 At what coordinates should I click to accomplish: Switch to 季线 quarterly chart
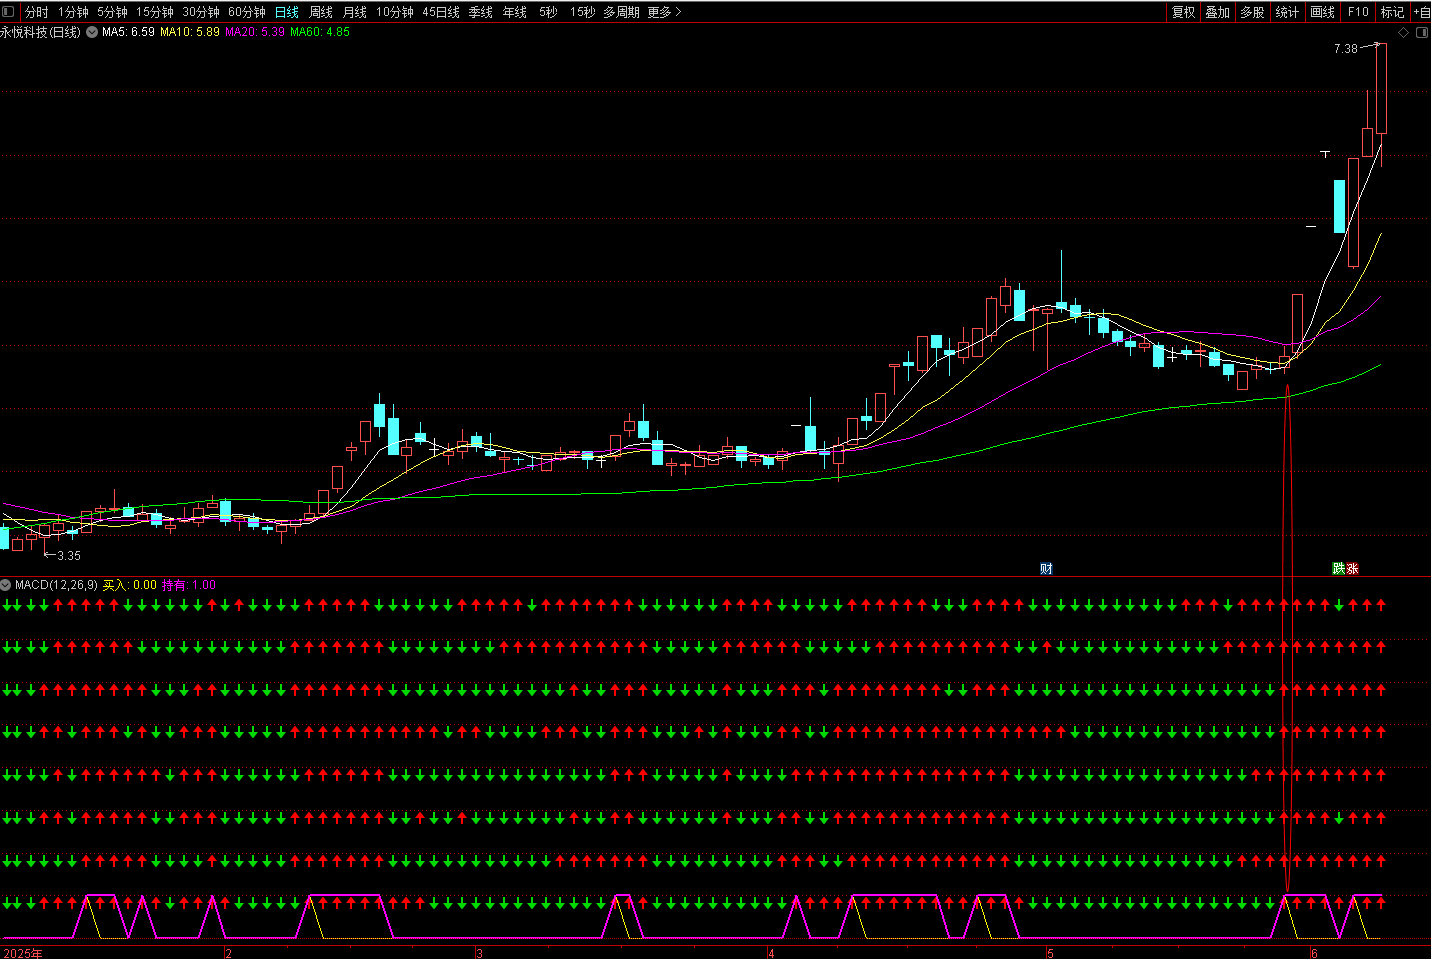click(x=481, y=12)
